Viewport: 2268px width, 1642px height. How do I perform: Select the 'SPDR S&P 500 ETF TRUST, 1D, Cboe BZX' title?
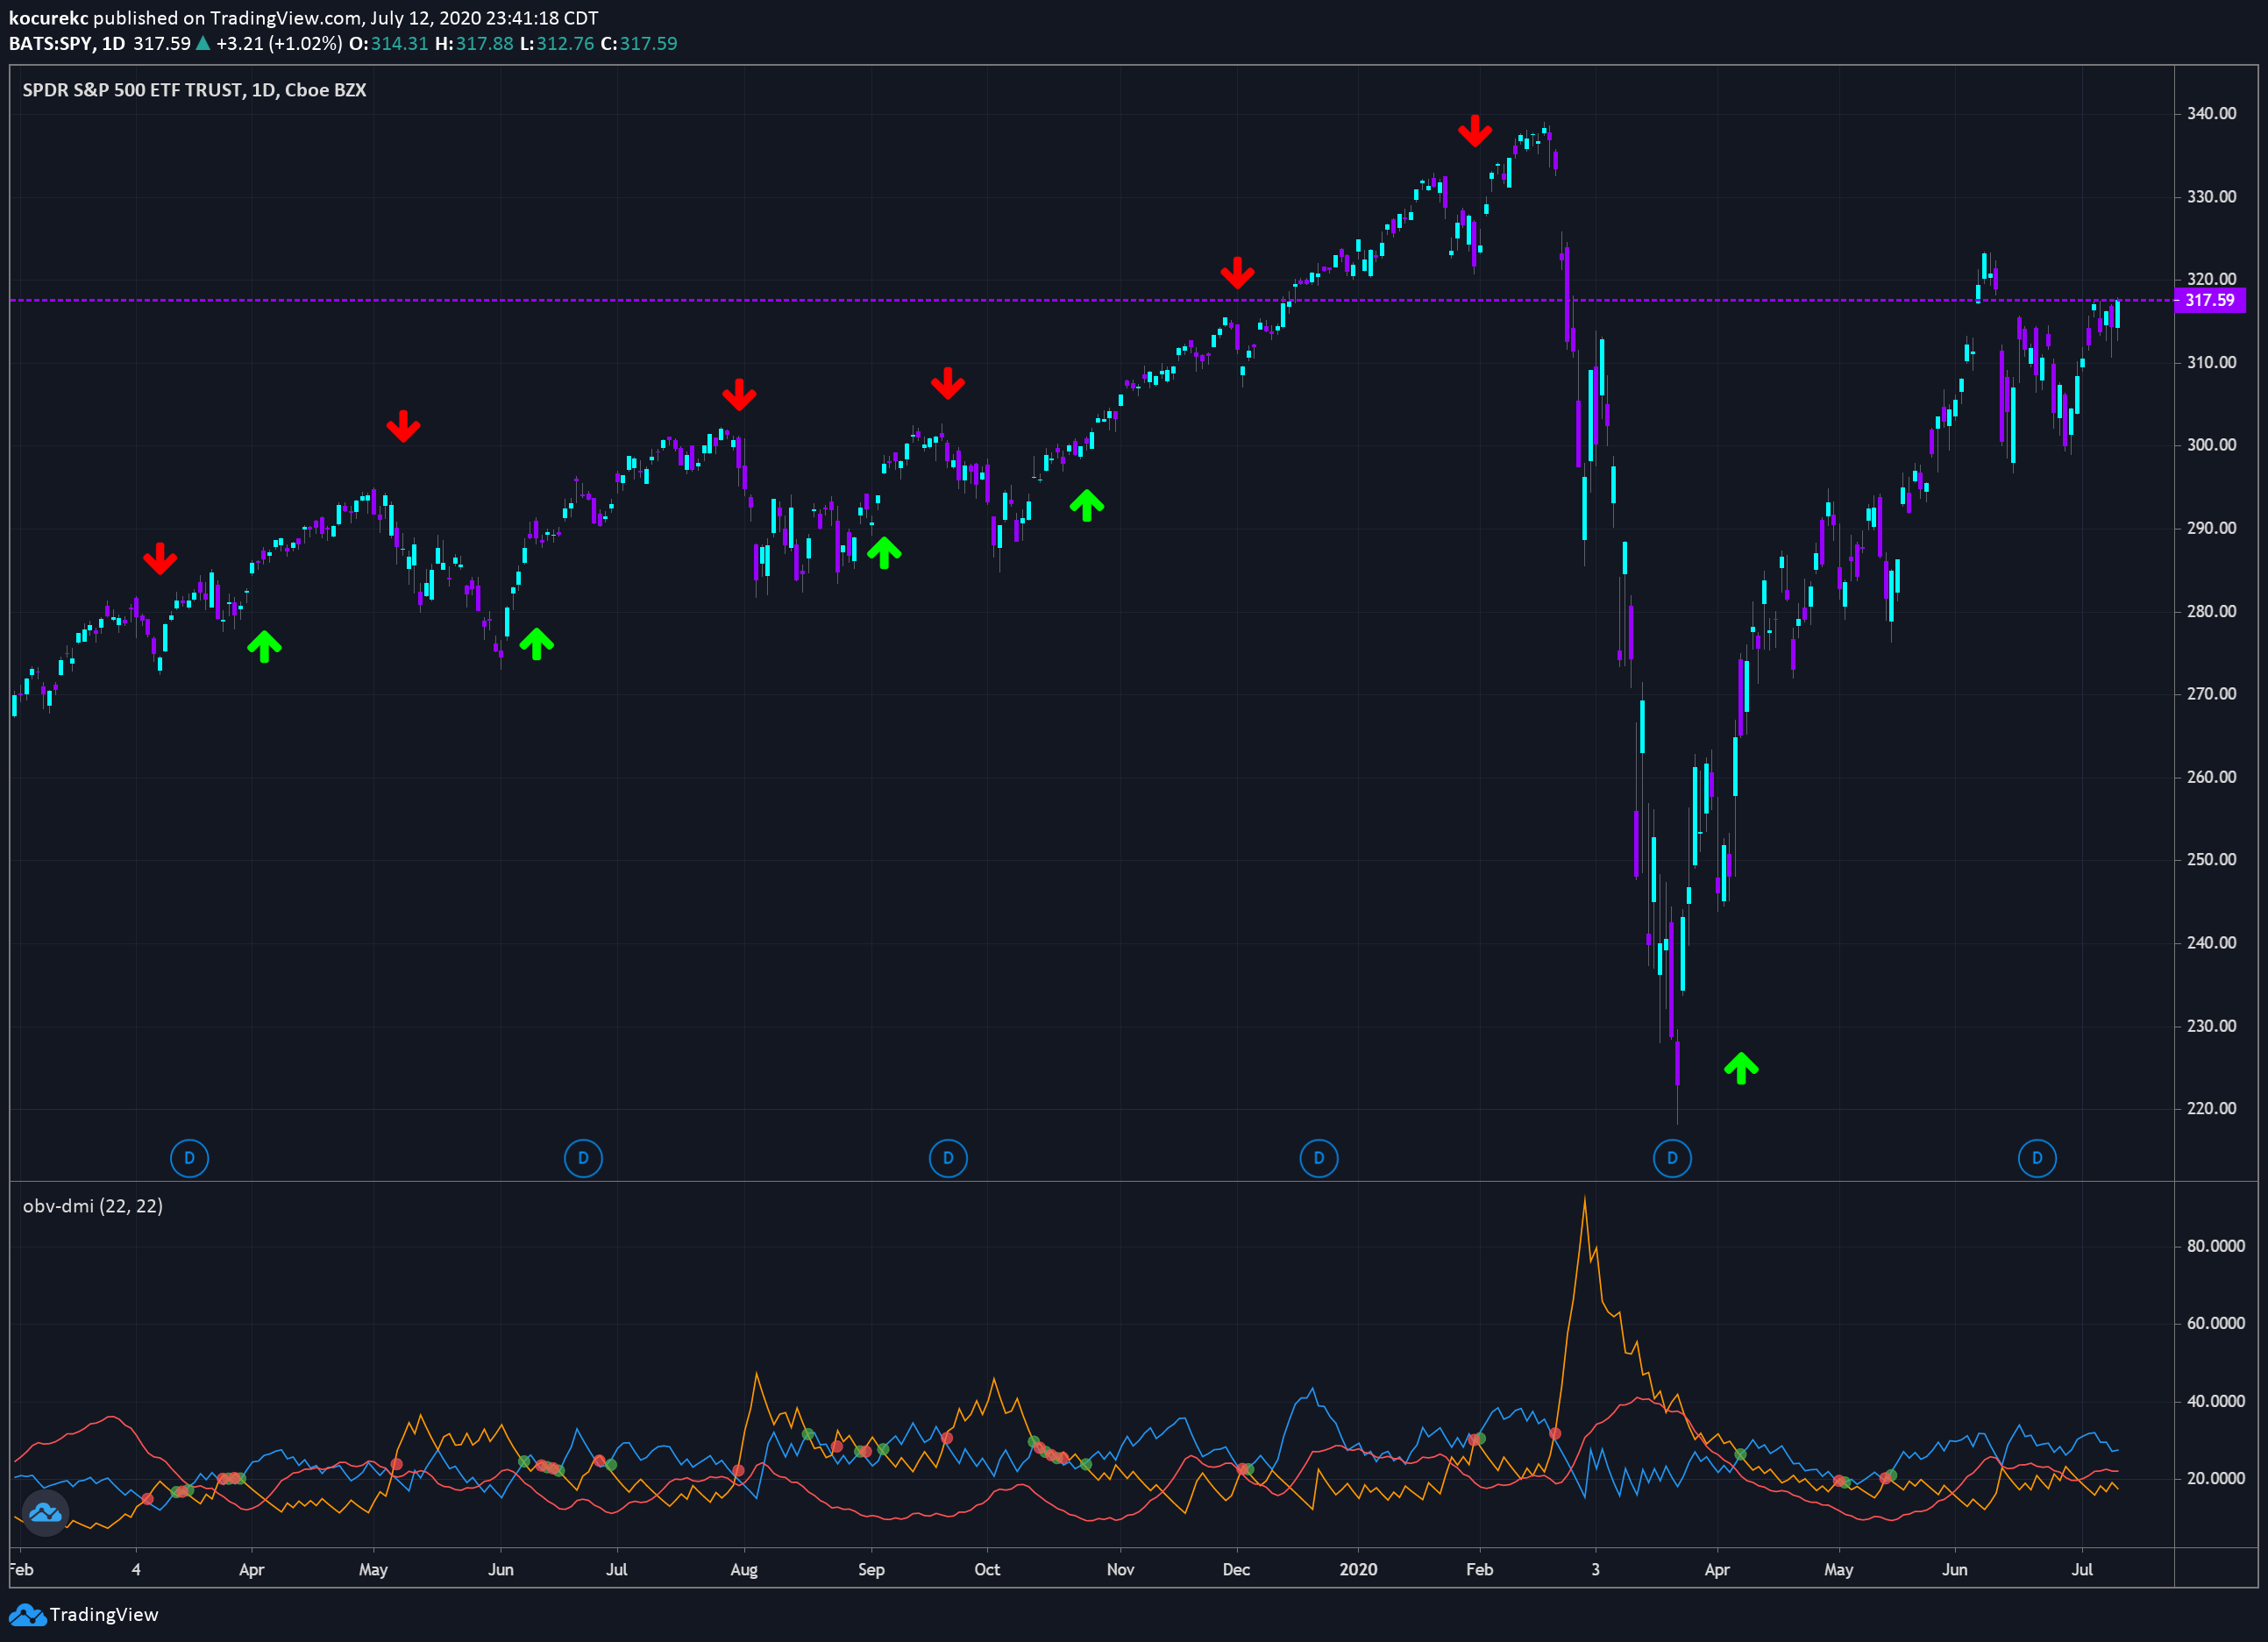(194, 90)
